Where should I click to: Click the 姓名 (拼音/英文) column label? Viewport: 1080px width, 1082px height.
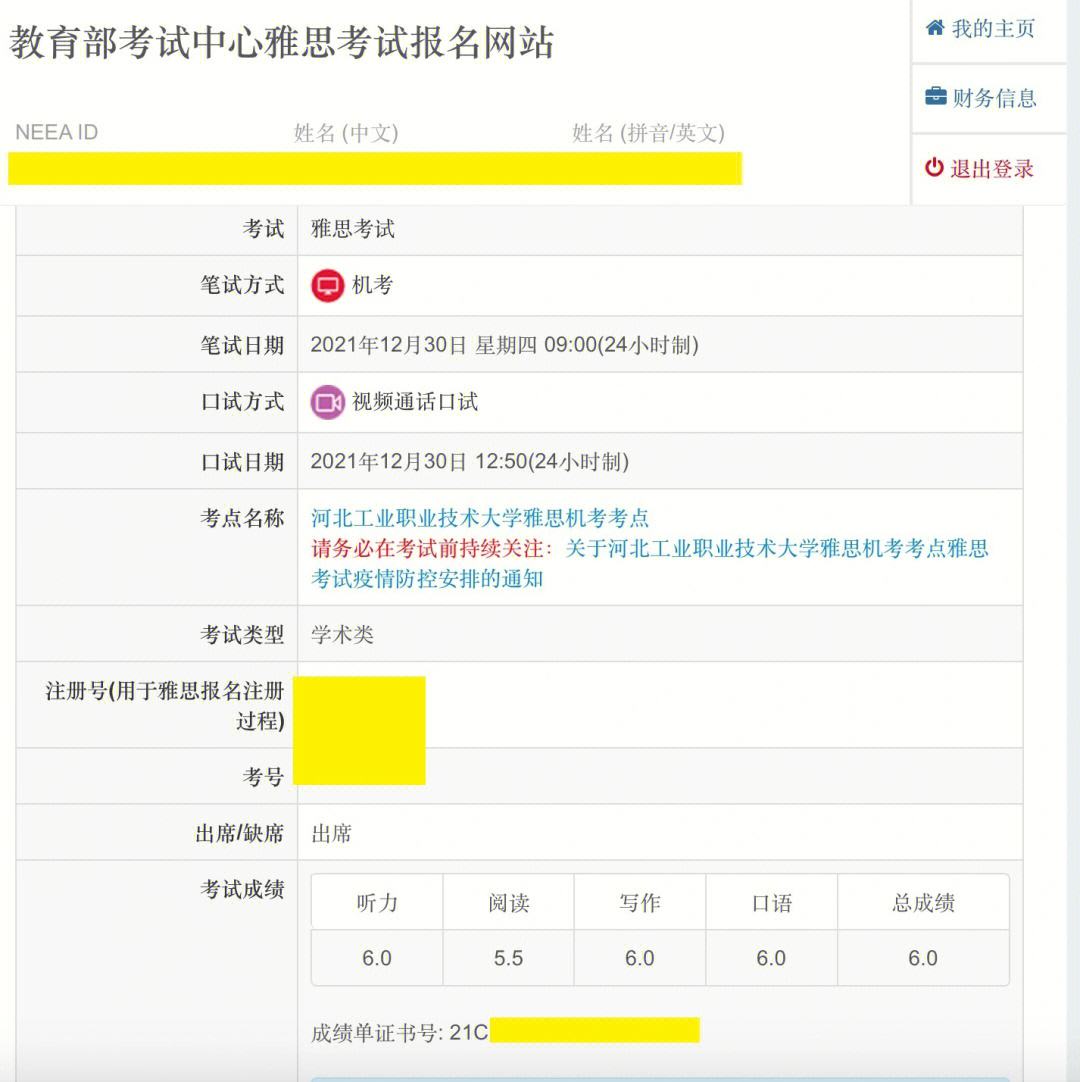648,132
